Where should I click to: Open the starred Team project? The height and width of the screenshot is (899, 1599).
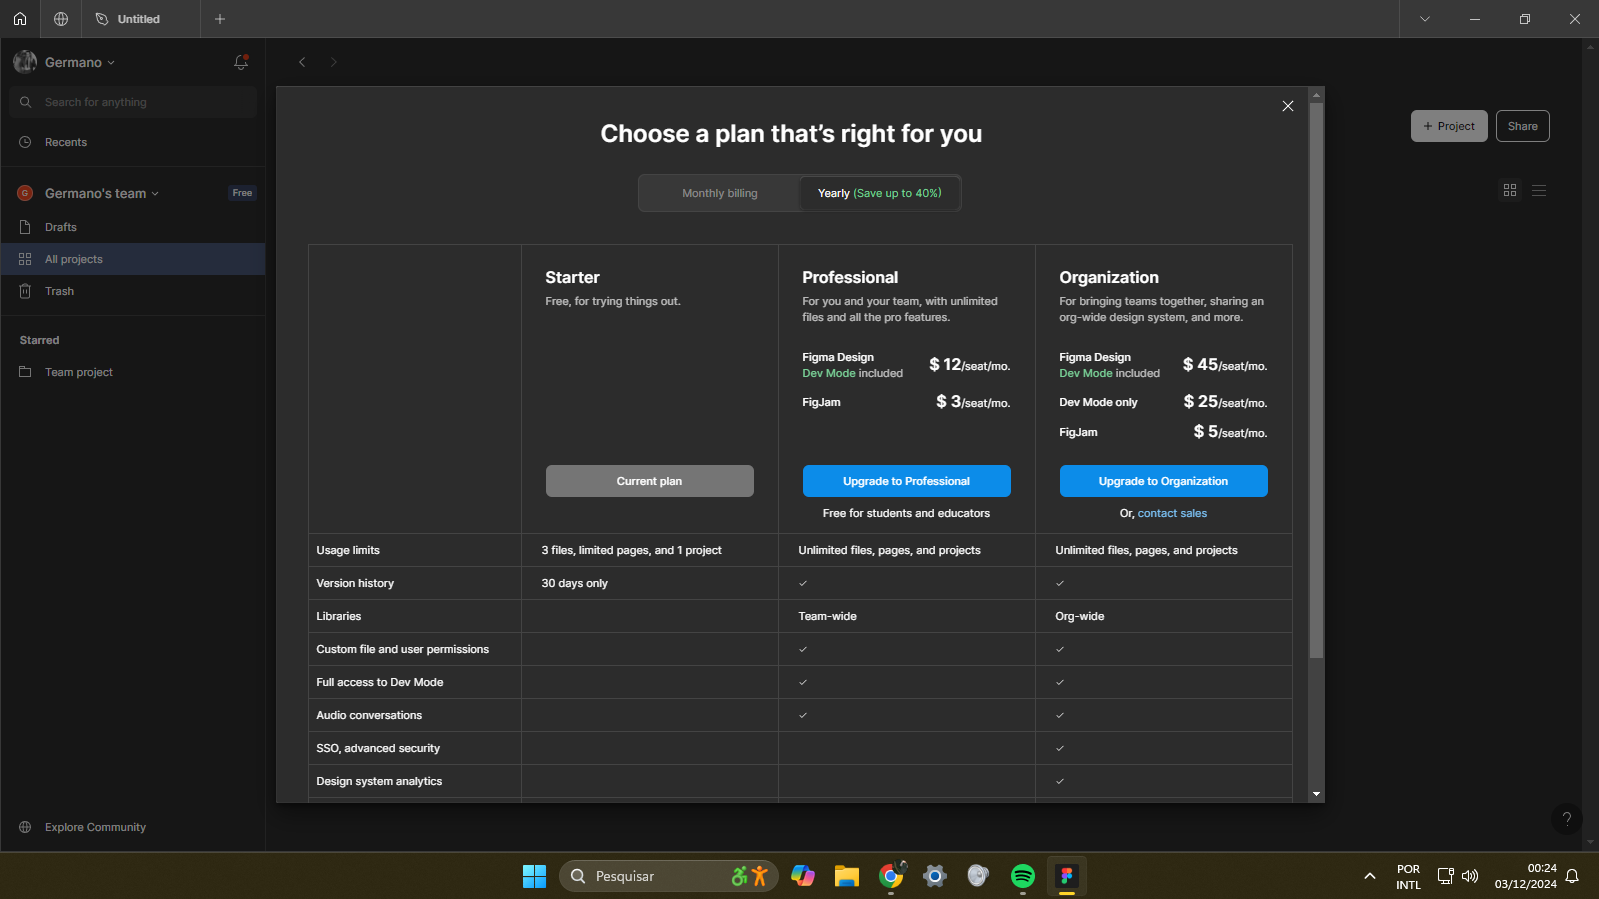click(132, 372)
